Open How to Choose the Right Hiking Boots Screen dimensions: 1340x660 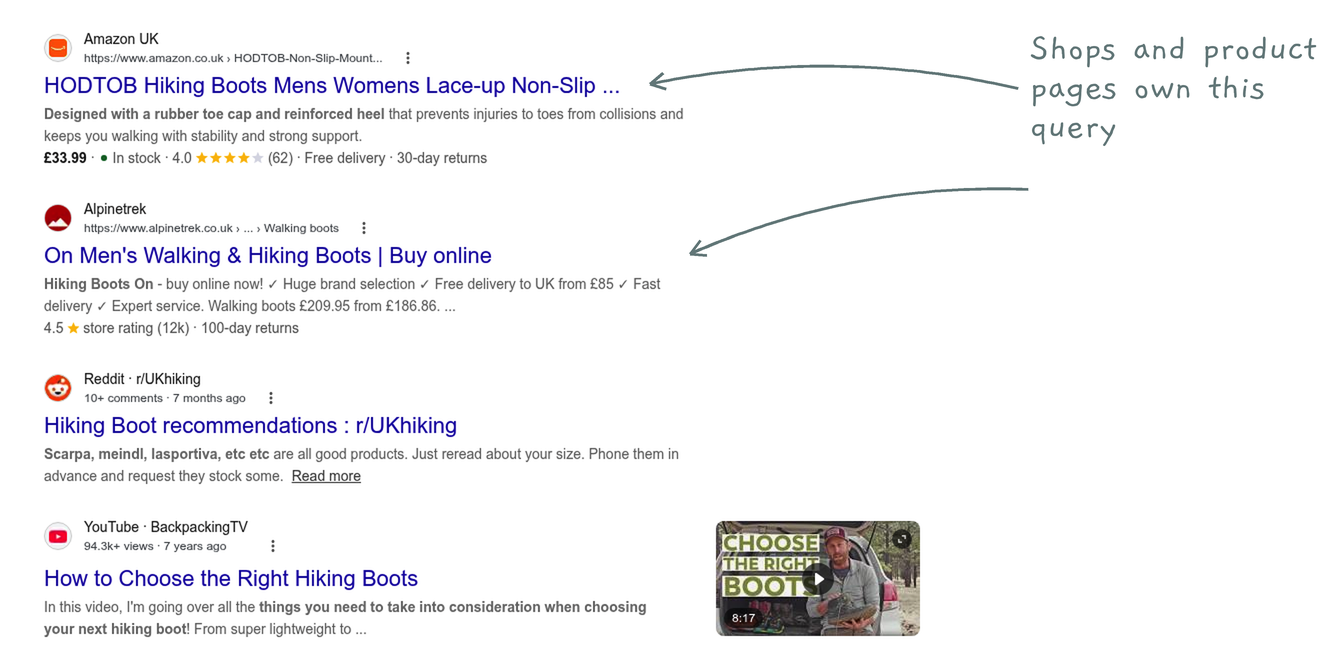231,578
